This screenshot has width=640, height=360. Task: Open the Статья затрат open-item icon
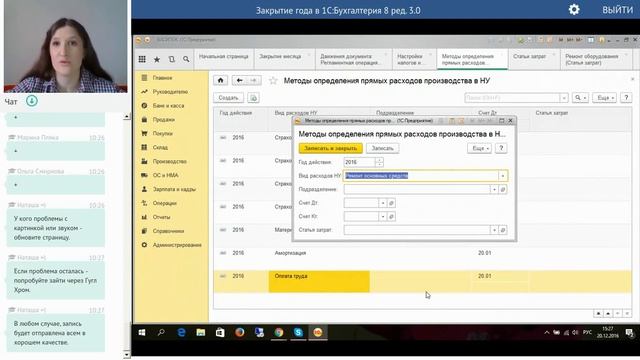[x=503, y=230]
